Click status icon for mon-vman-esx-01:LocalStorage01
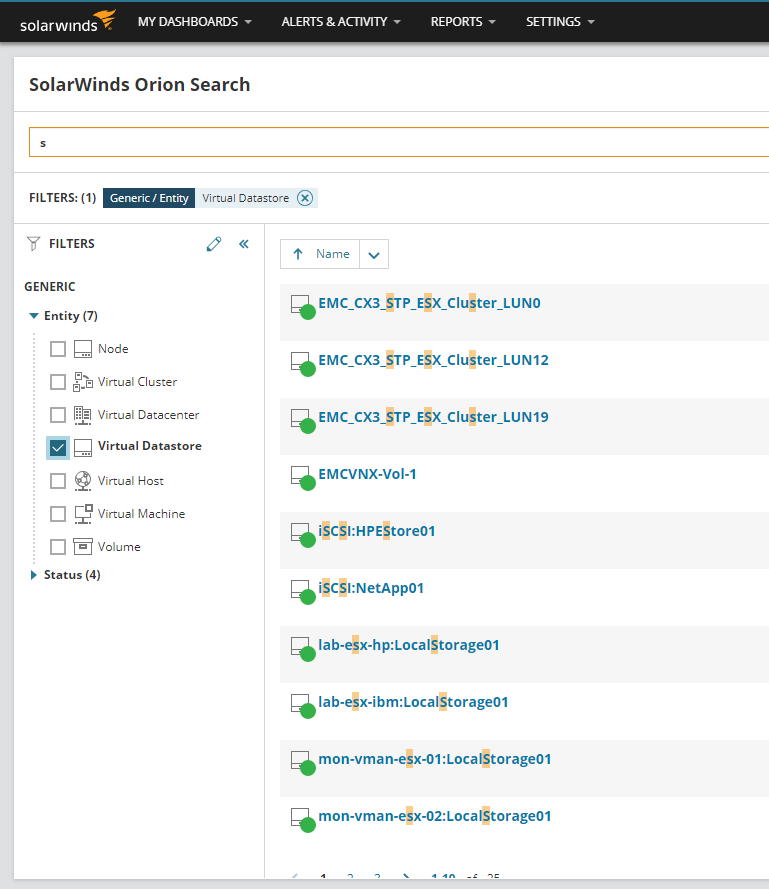The width and height of the screenshot is (769, 889). [x=303, y=763]
